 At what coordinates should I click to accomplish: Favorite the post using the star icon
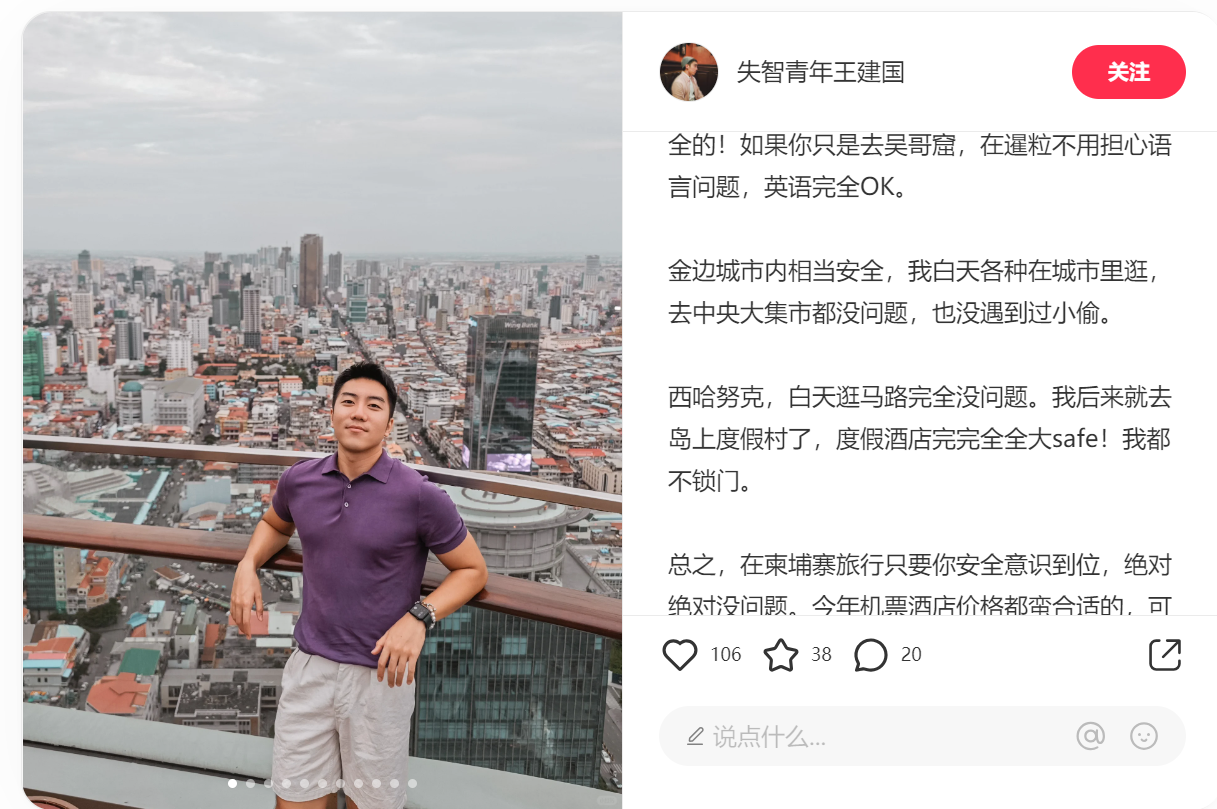click(781, 655)
